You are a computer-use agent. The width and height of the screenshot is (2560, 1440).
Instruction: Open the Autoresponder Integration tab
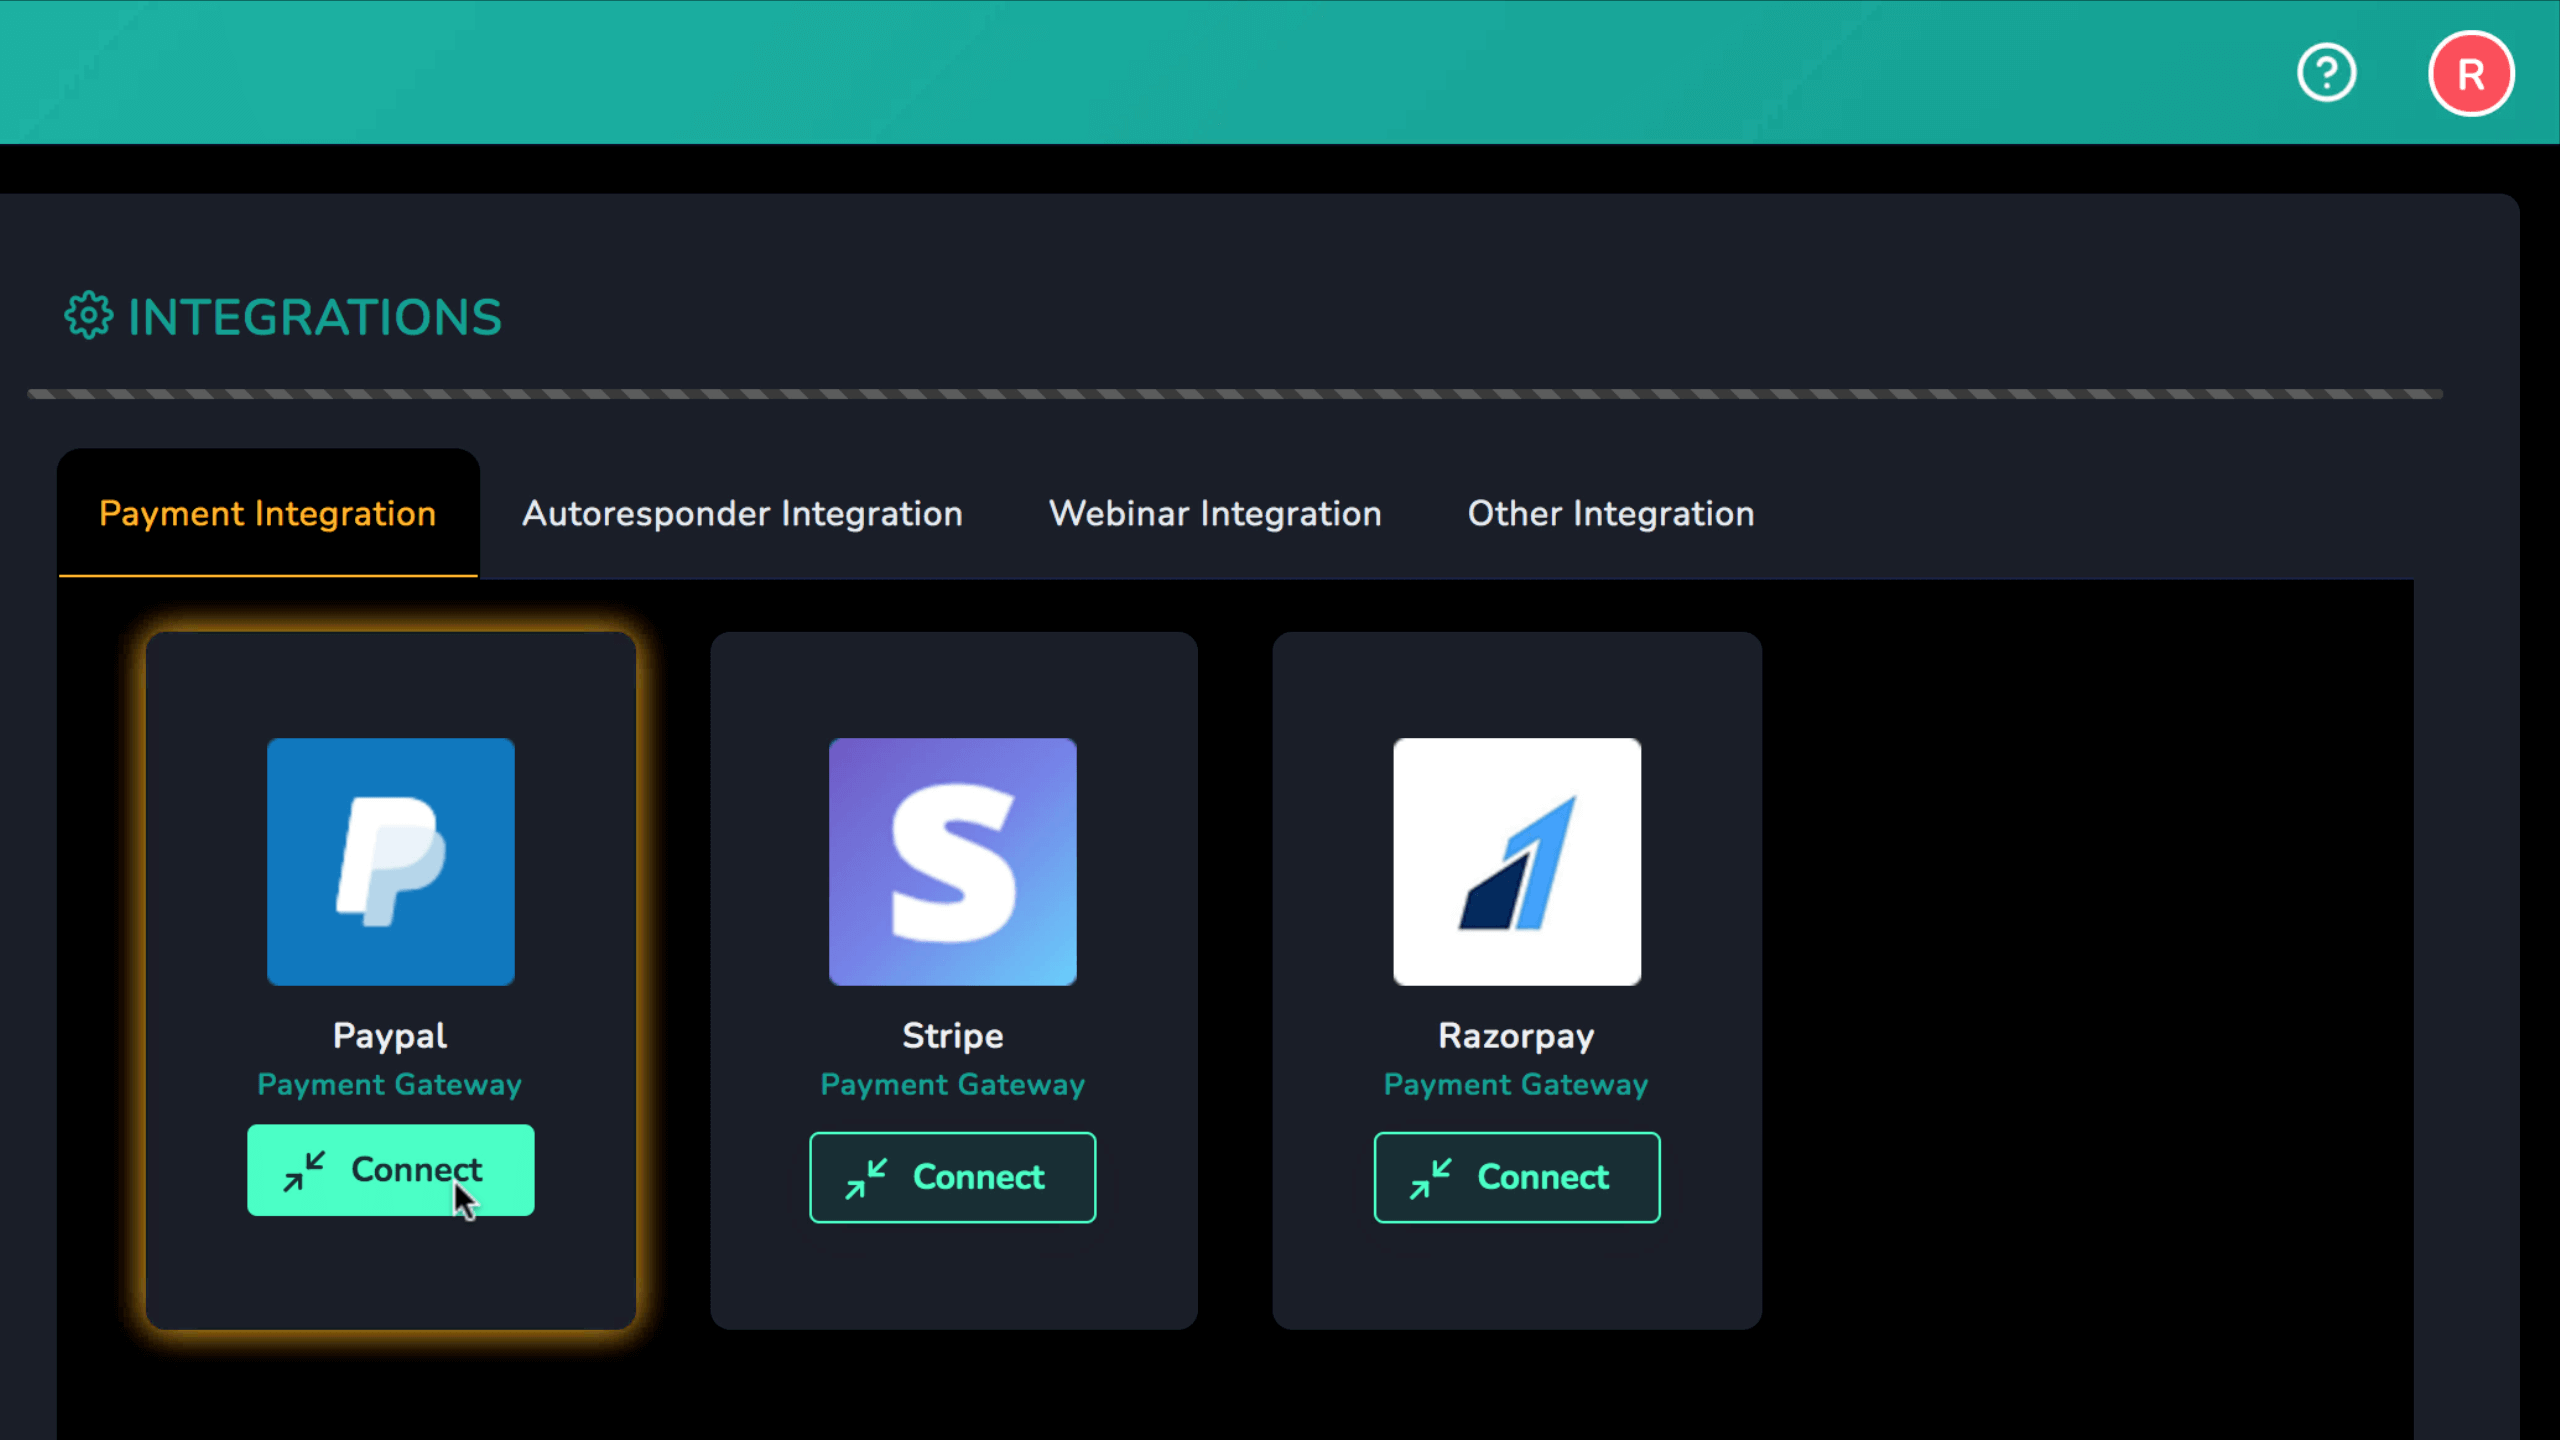[742, 513]
